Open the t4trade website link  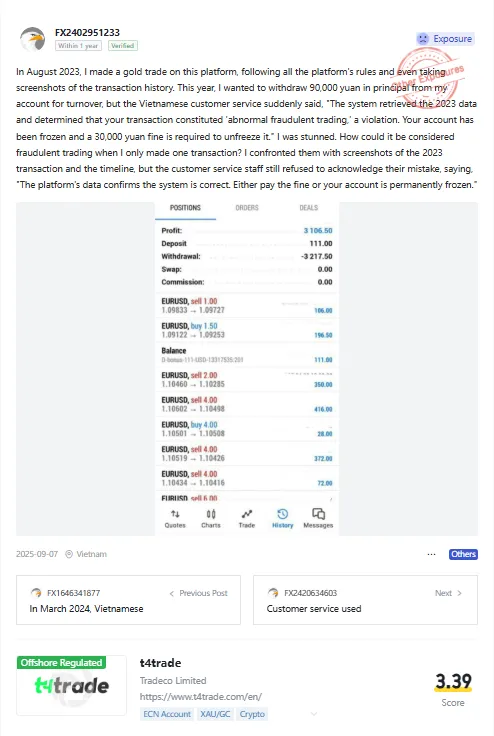point(201,697)
